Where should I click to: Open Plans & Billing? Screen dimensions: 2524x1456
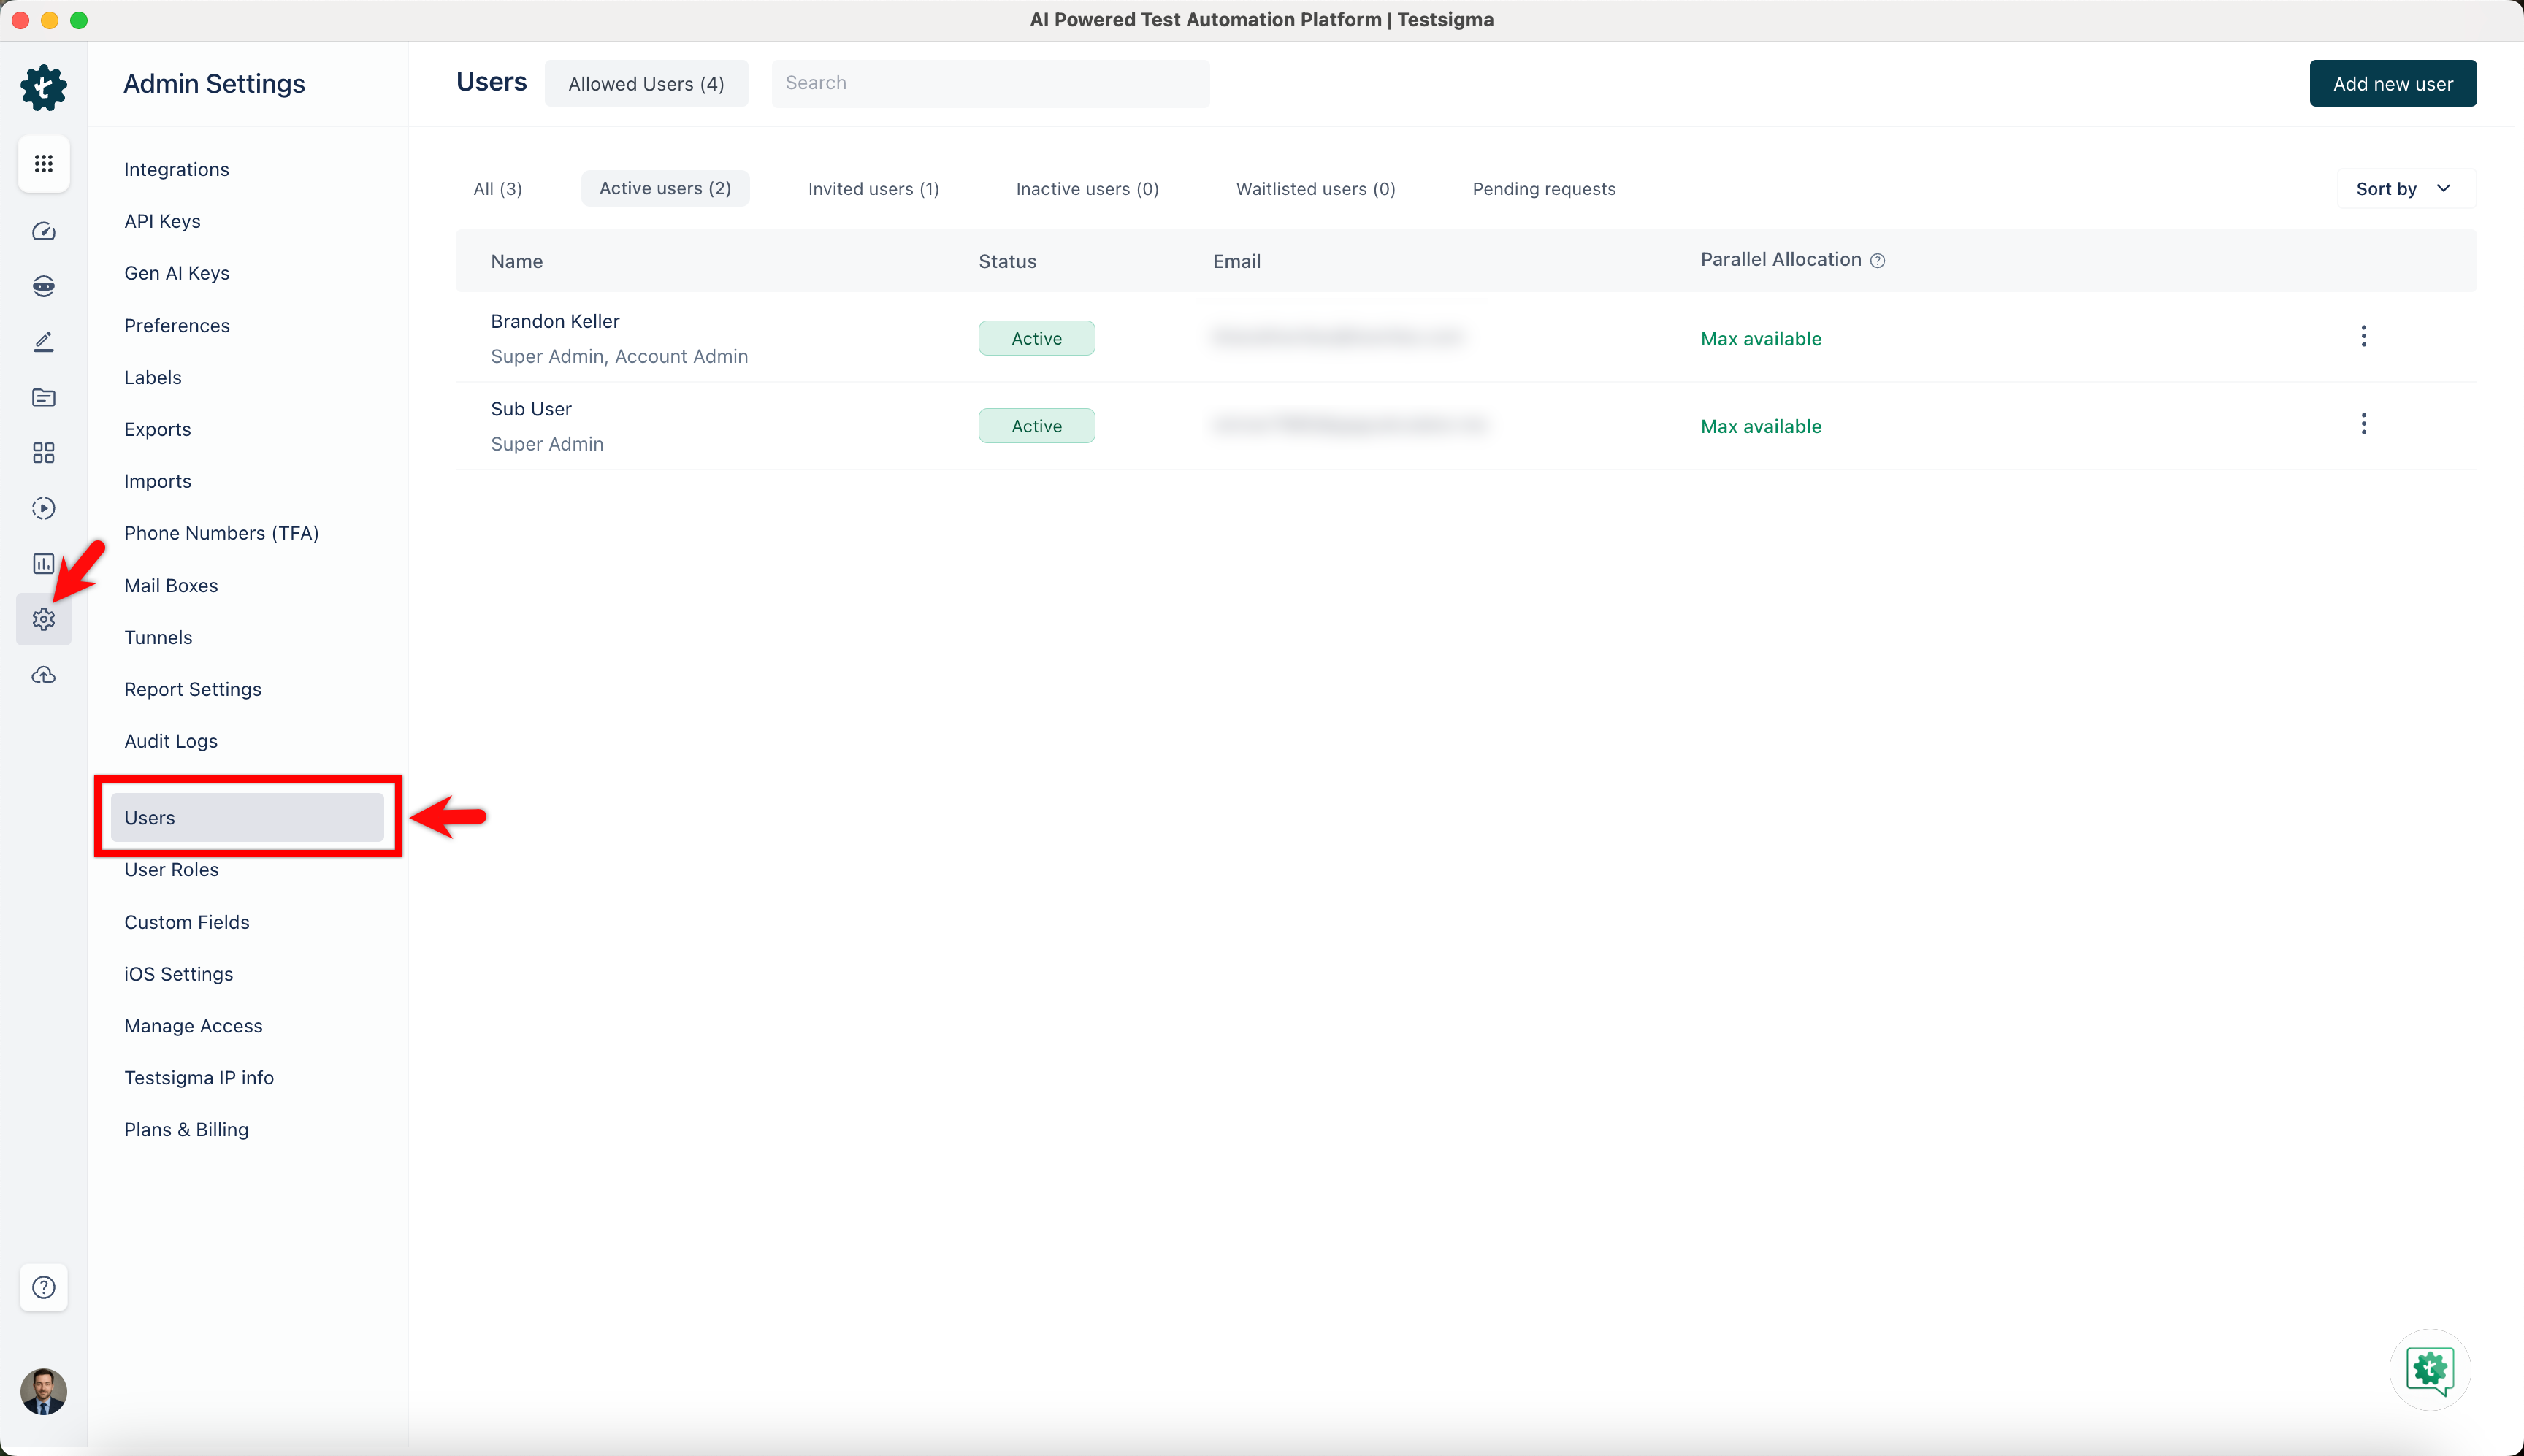pos(186,1130)
